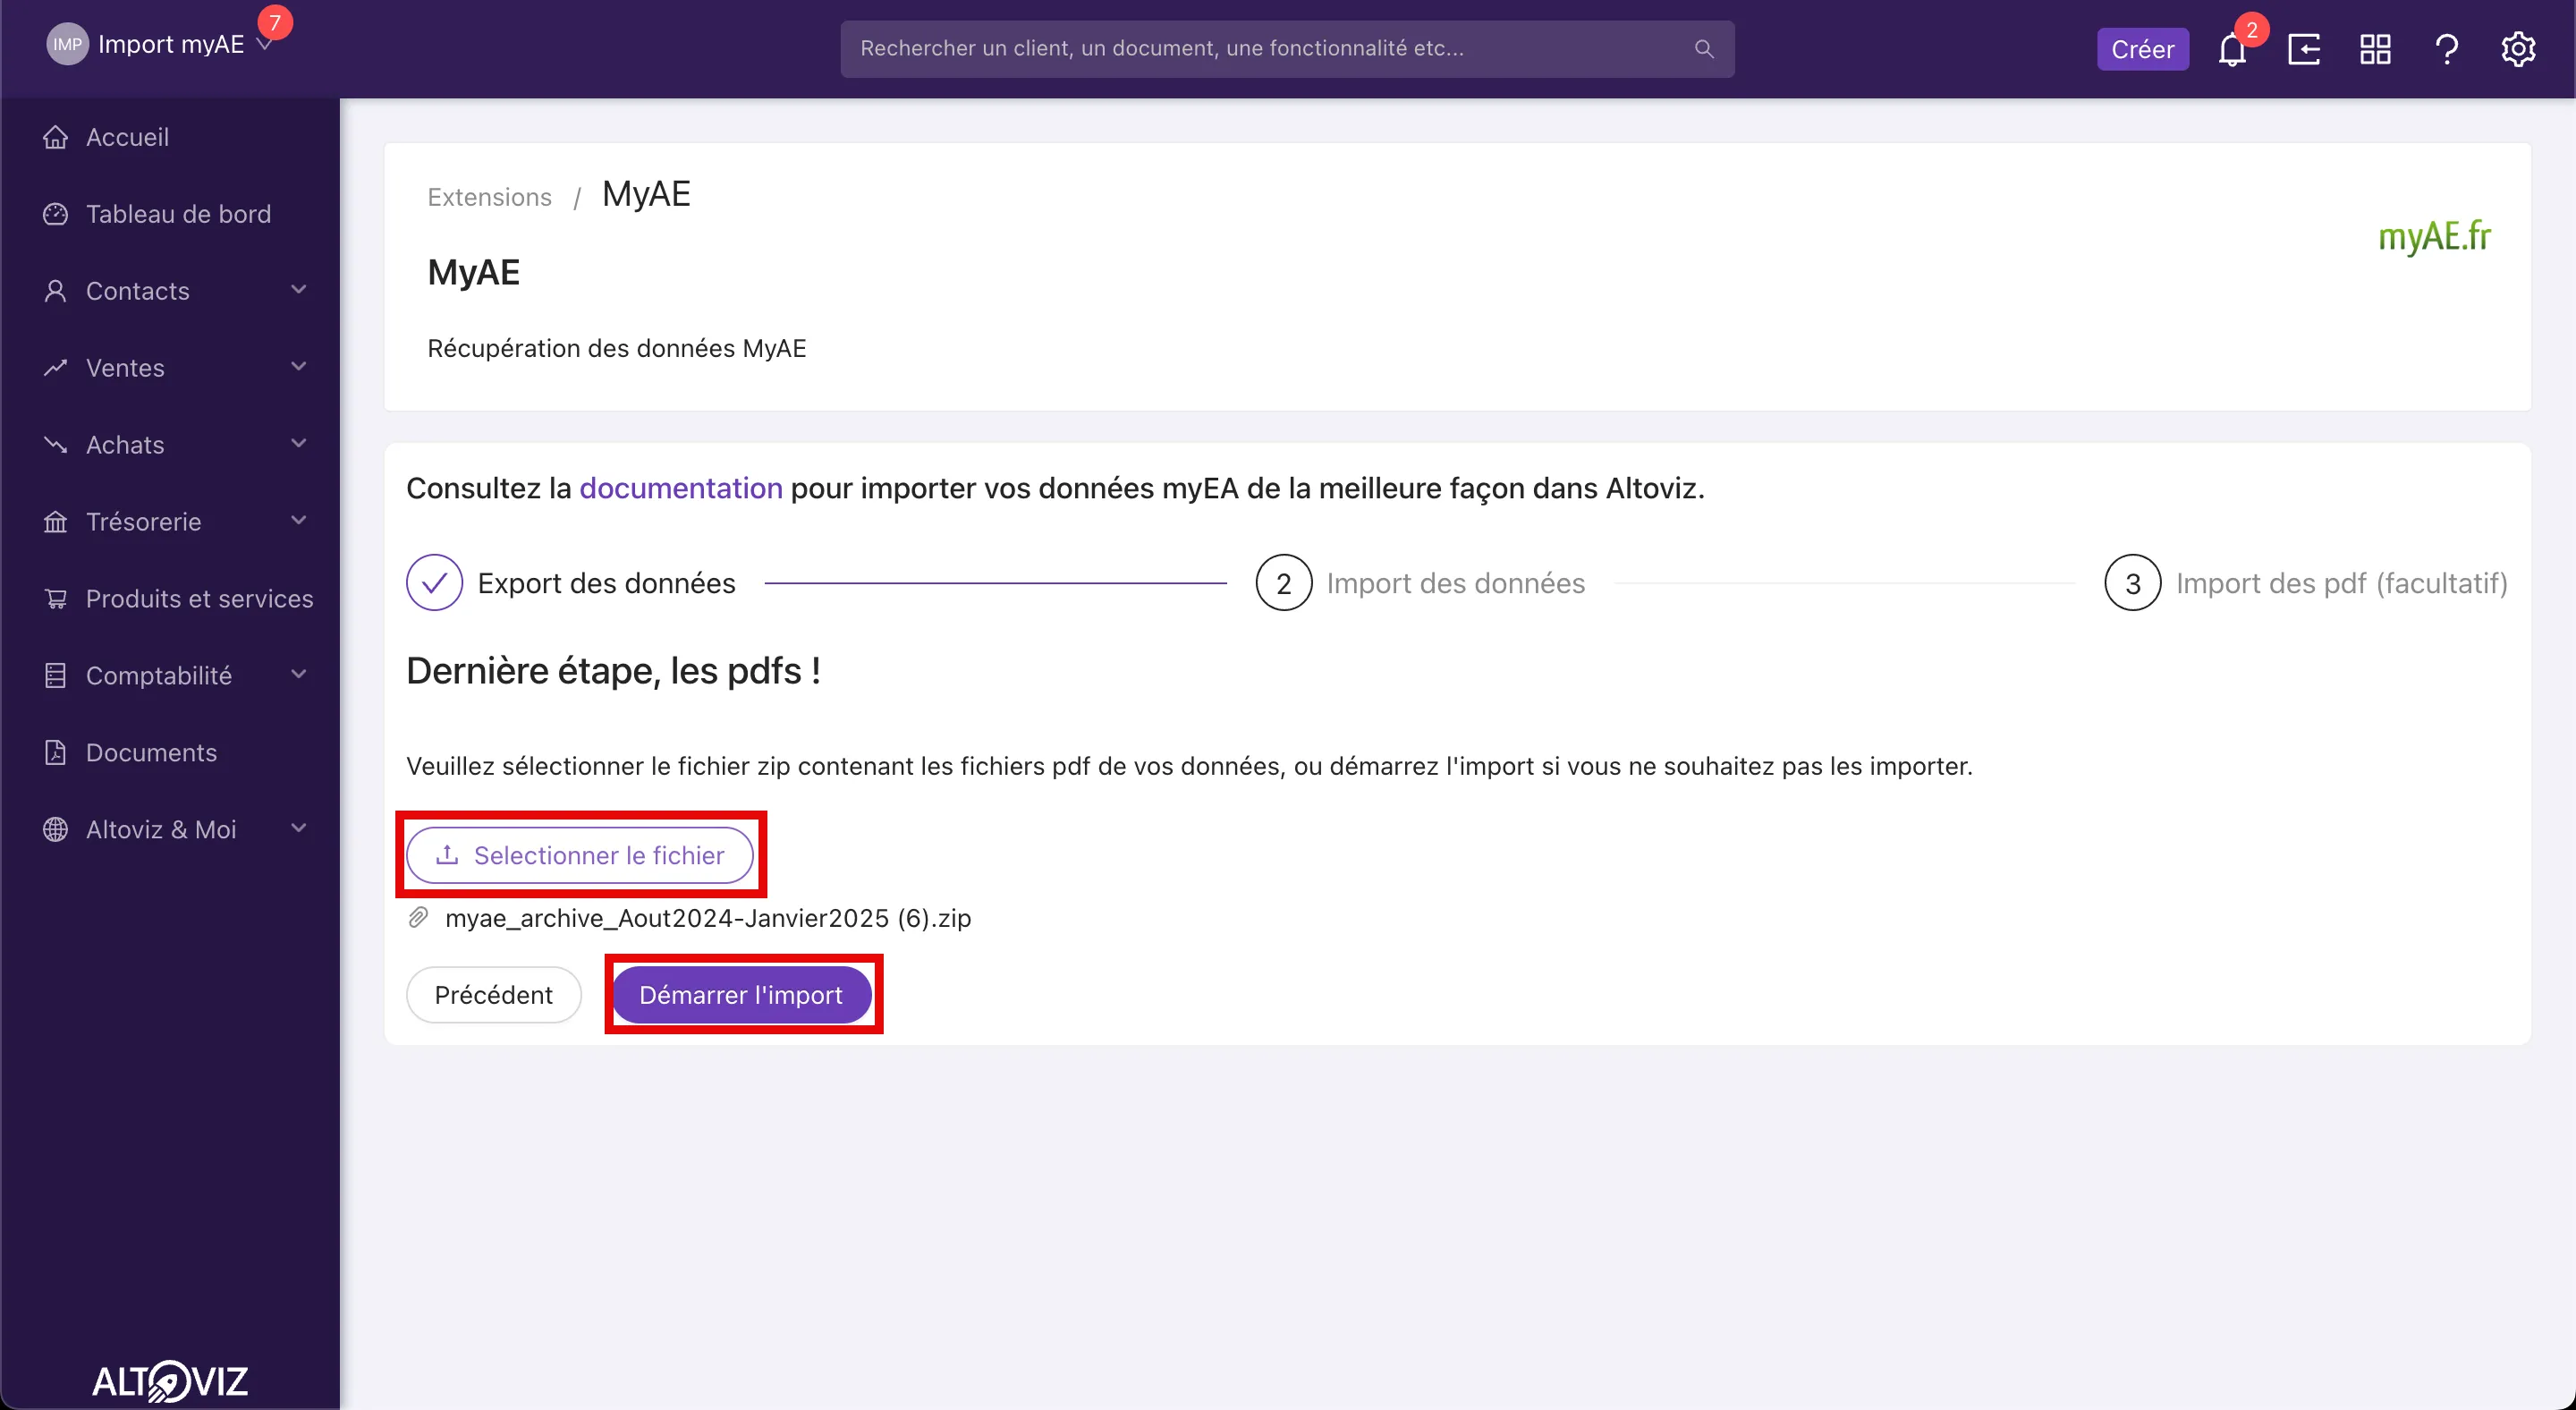
Task: Click the Tableau de bord gauge icon
Action: pyautogui.click(x=56, y=214)
